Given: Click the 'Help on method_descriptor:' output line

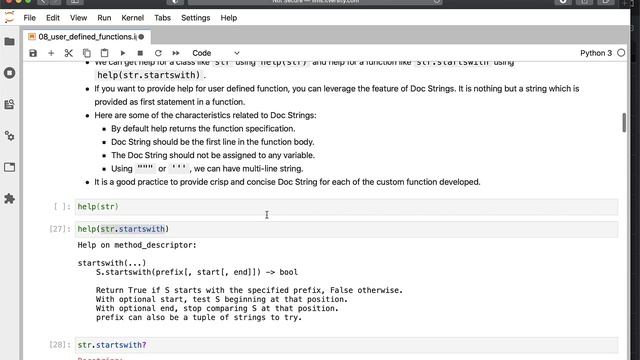Looking at the screenshot, I should 137,245.
